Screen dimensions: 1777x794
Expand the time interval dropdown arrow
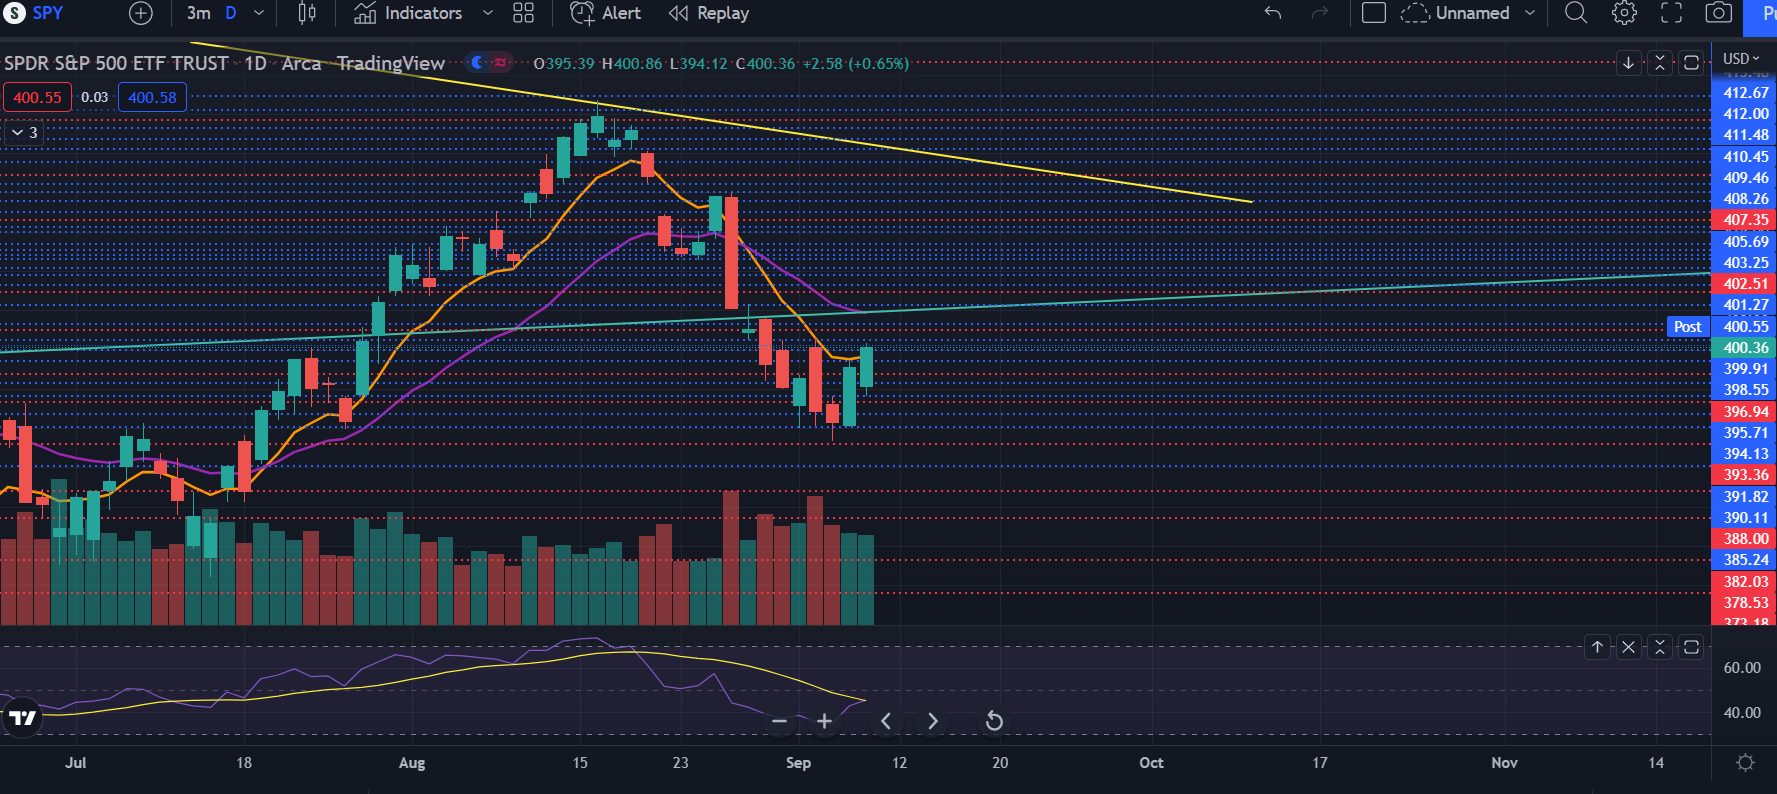click(x=259, y=13)
